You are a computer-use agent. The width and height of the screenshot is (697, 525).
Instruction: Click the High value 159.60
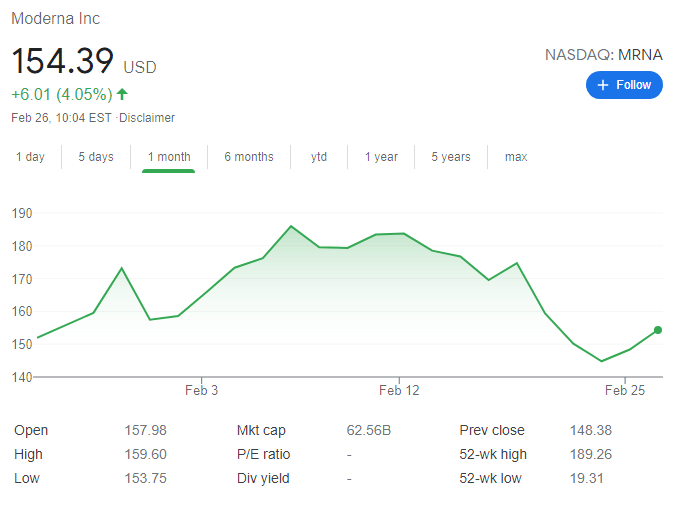pyautogui.click(x=145, y=454)
